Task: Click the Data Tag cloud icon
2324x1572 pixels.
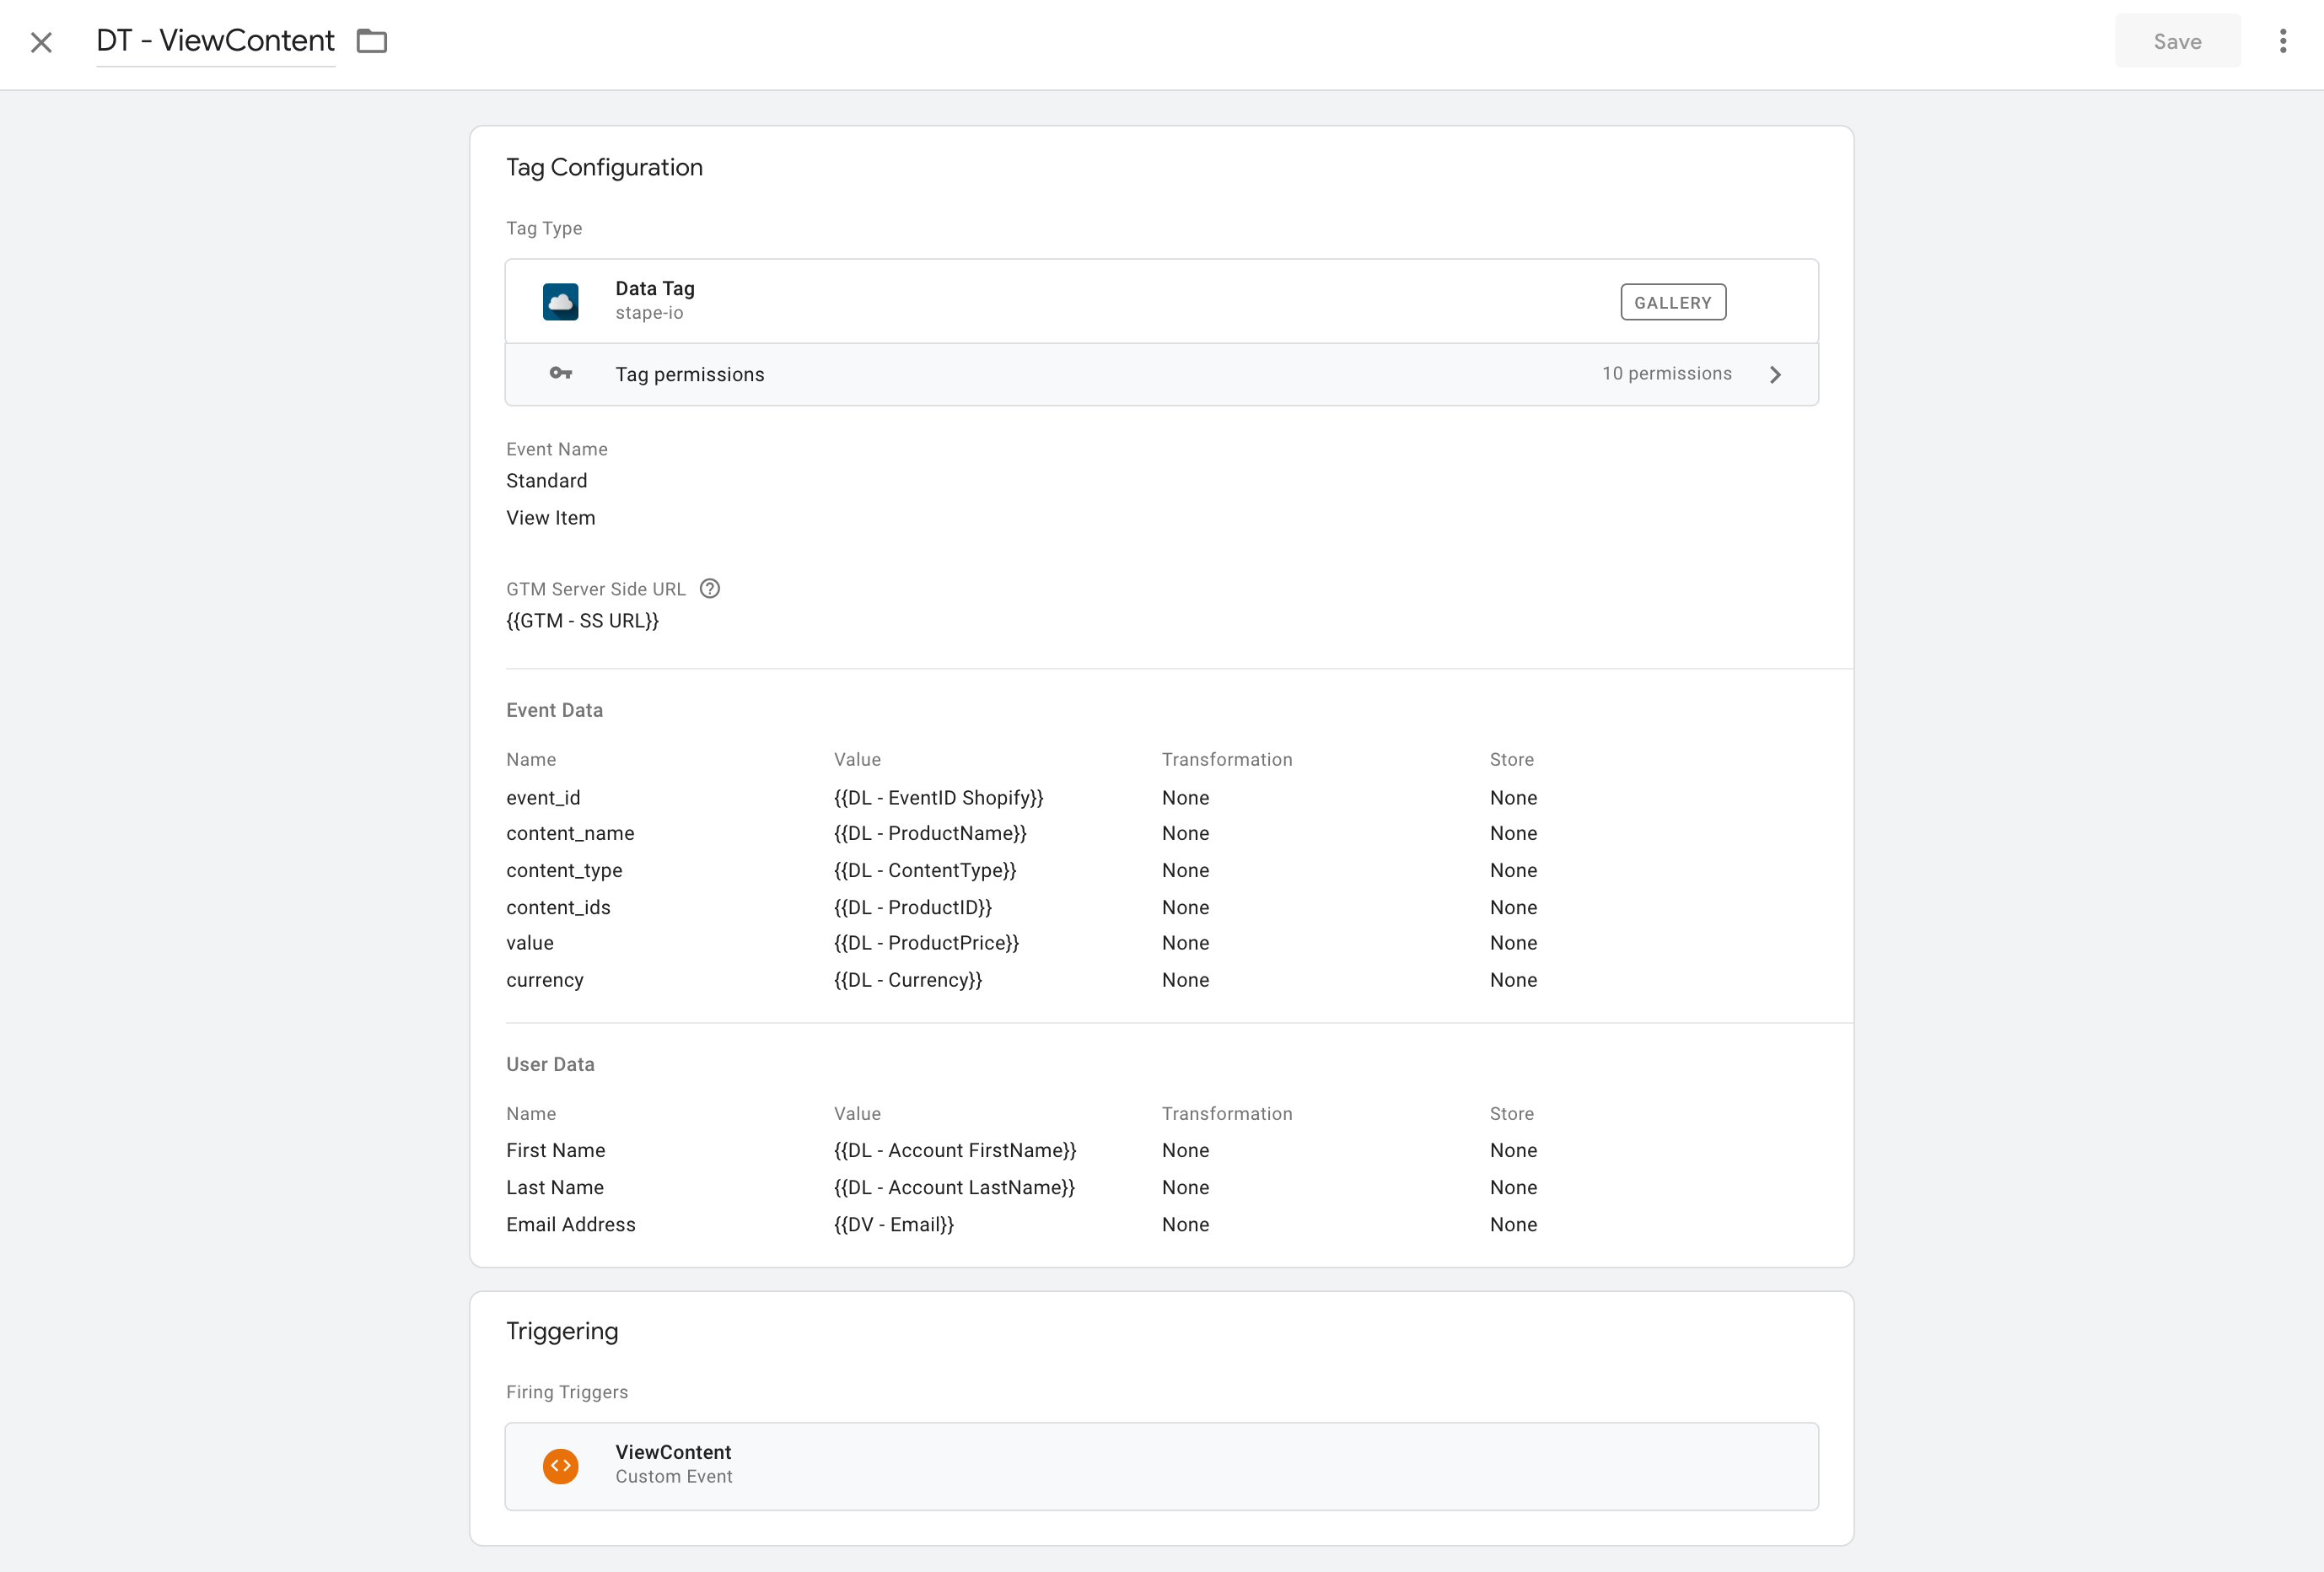Action: pos(560,301)
